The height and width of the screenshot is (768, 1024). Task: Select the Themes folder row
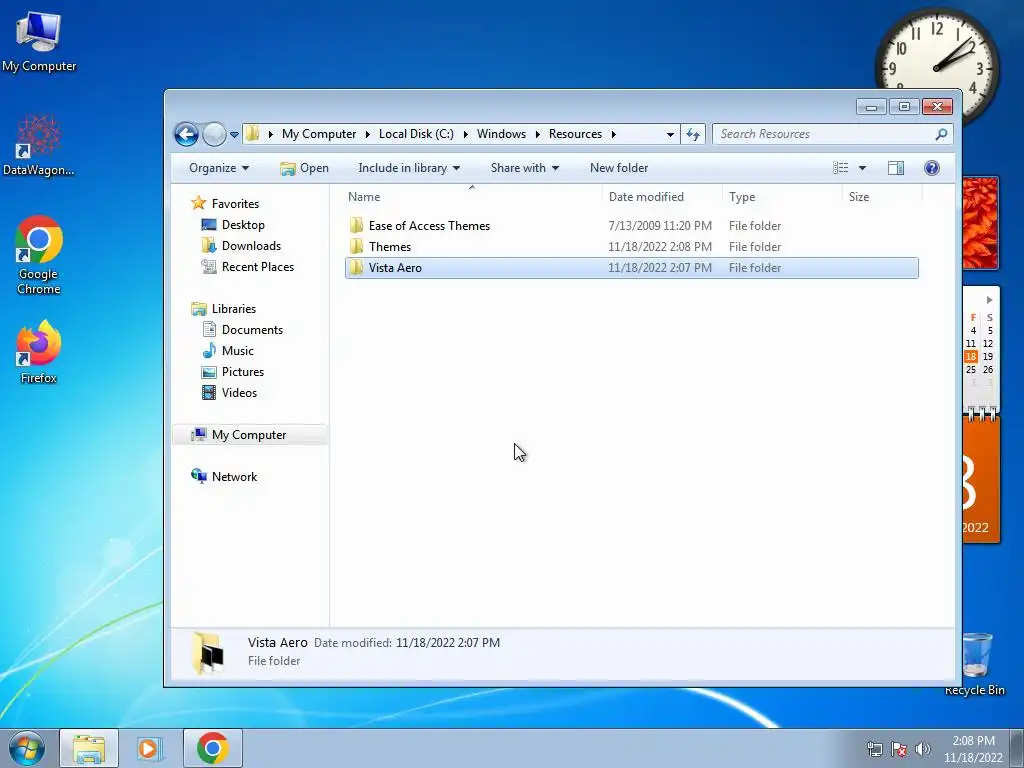[x=632, y=246]
